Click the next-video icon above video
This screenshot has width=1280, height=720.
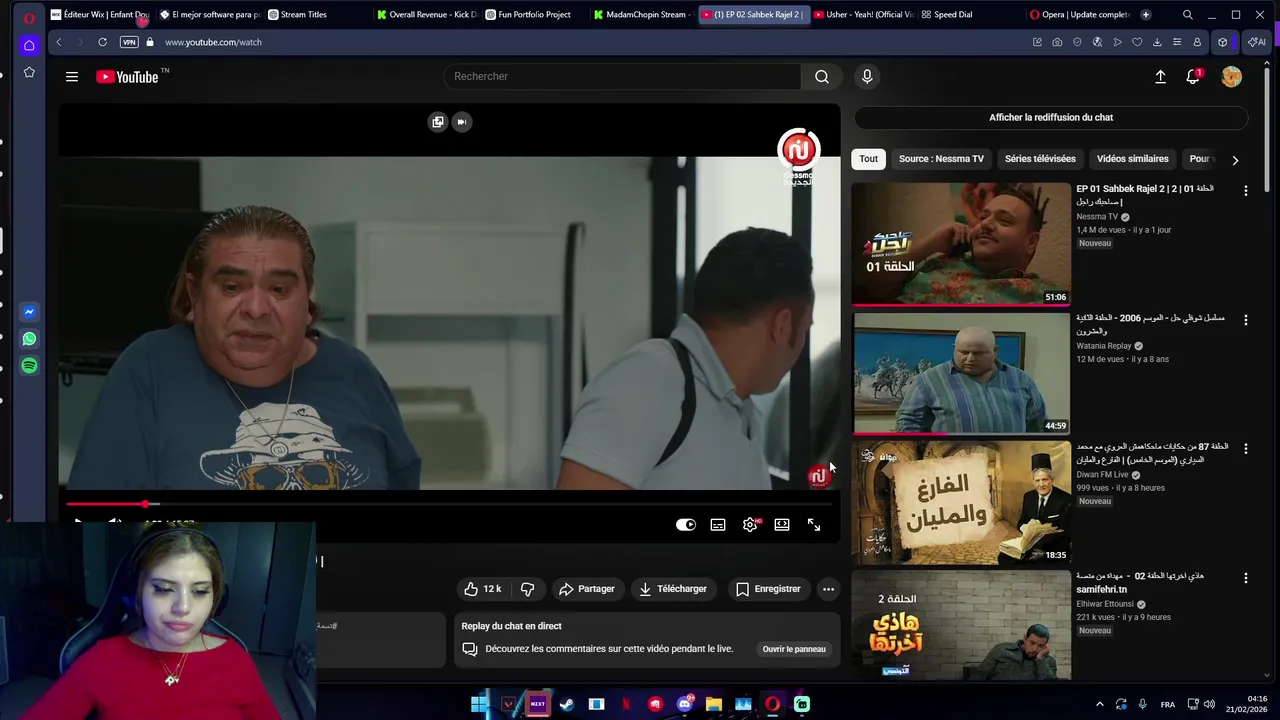pos(461,122)
